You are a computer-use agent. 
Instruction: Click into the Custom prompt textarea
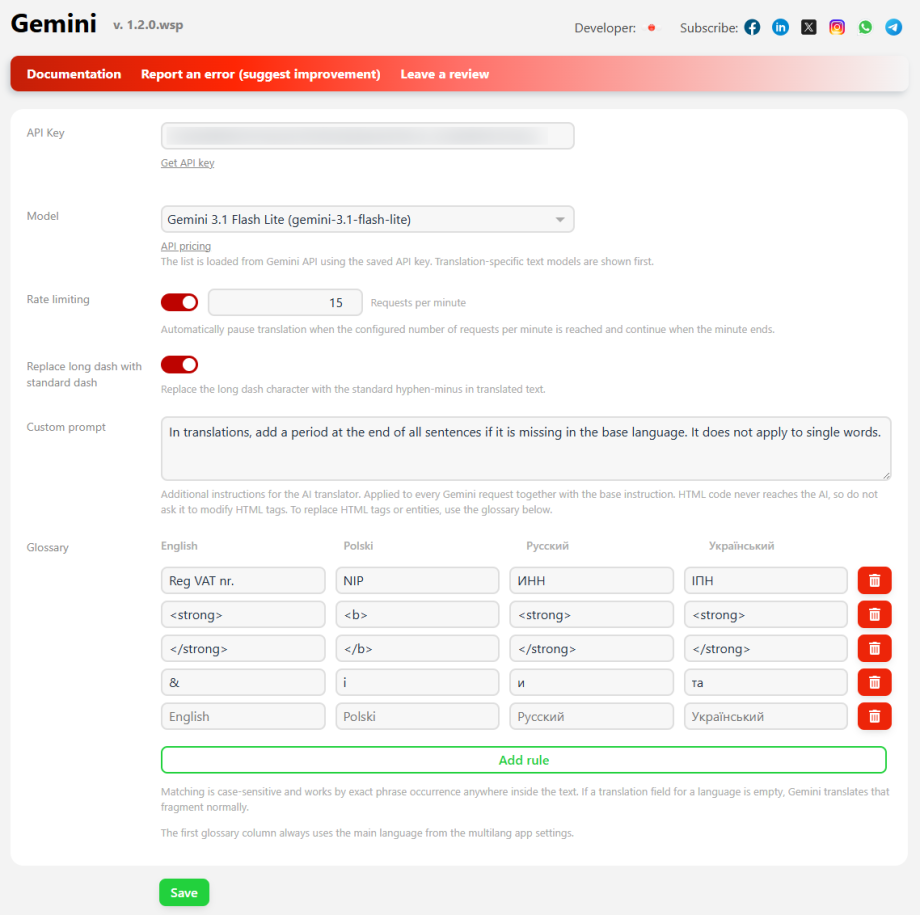click(x=526, y=448)
